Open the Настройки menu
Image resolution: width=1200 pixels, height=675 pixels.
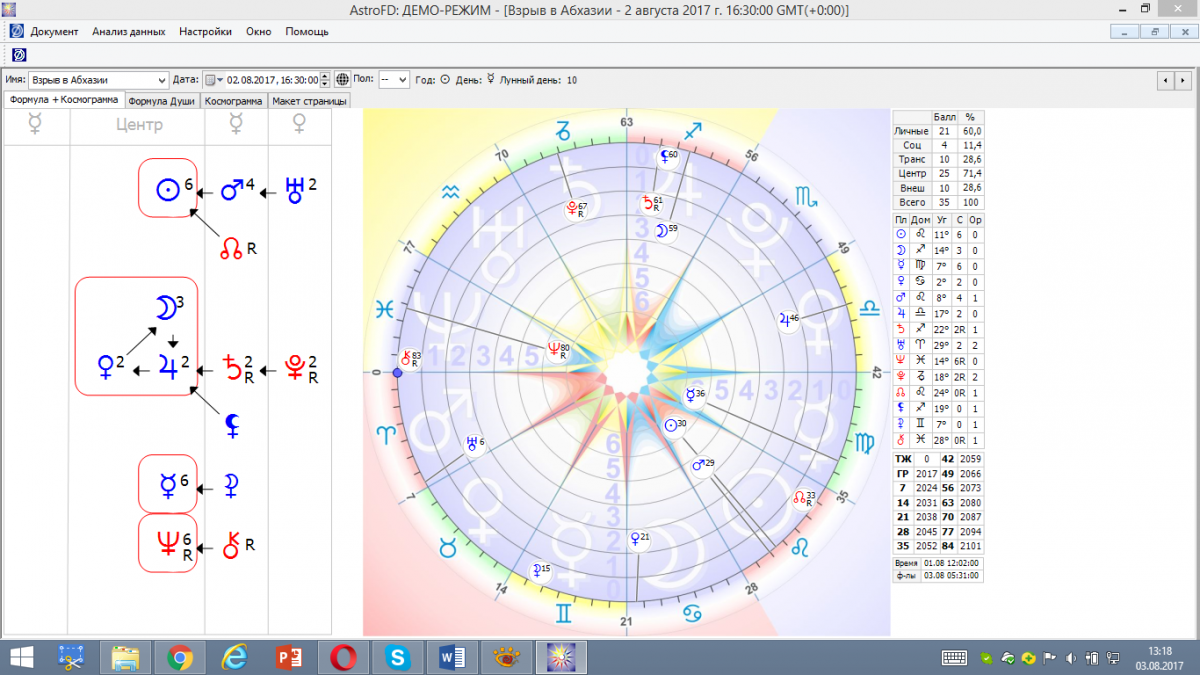[205, 31]
